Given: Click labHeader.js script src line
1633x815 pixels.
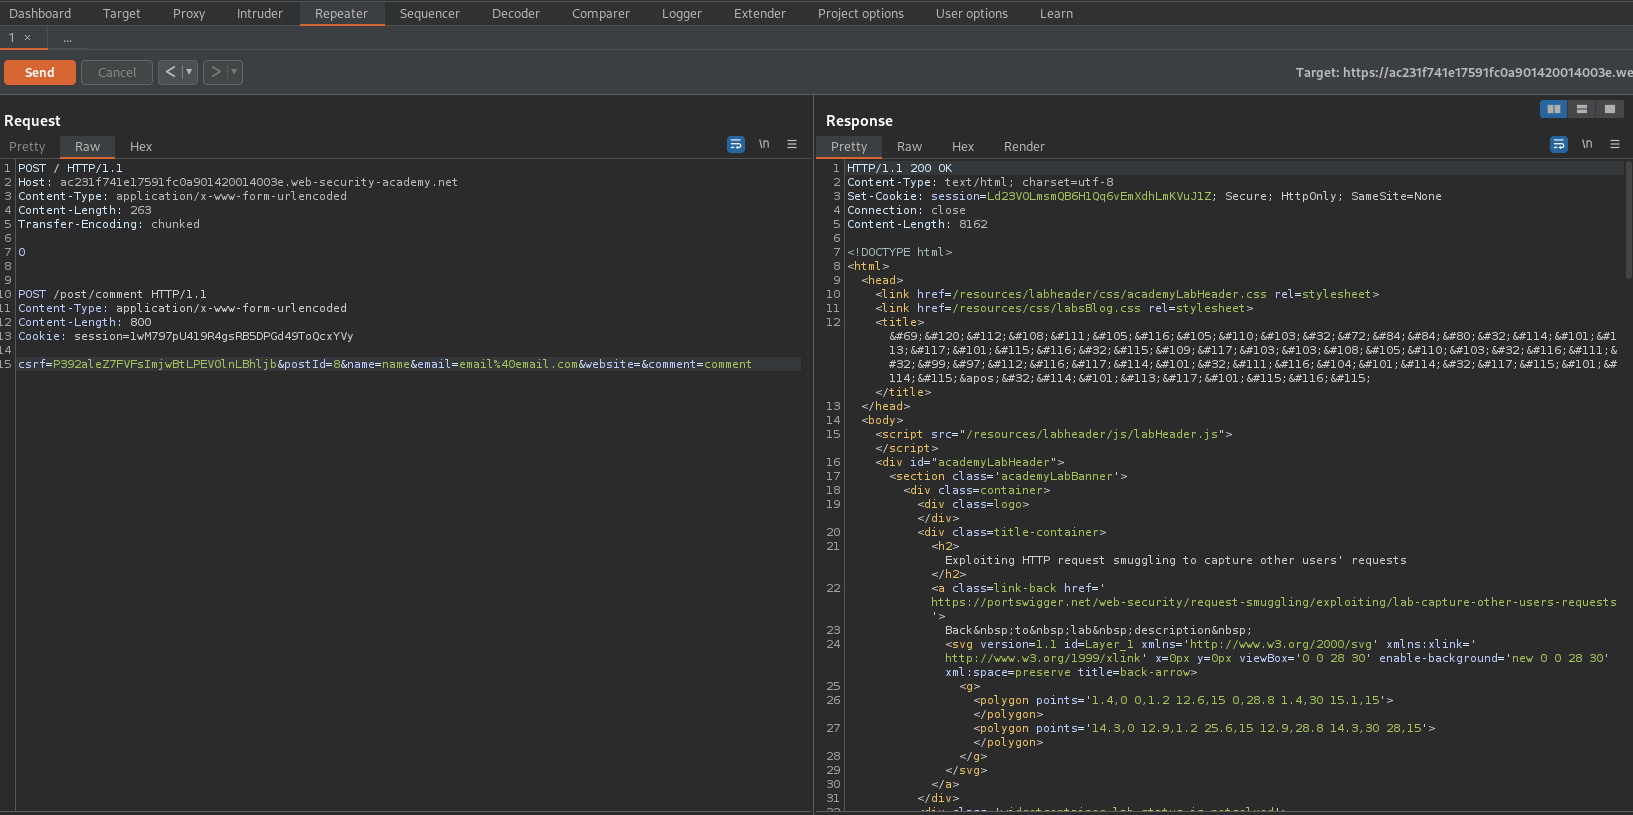Looking at the screenshot, I should [1054, 434].
